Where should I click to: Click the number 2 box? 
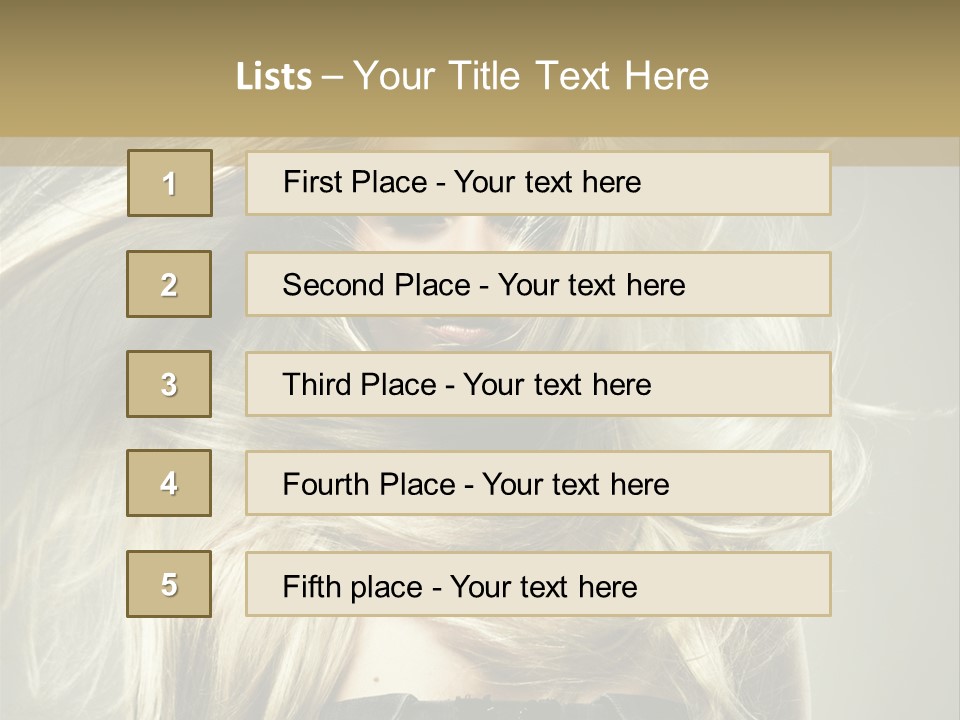169,284
